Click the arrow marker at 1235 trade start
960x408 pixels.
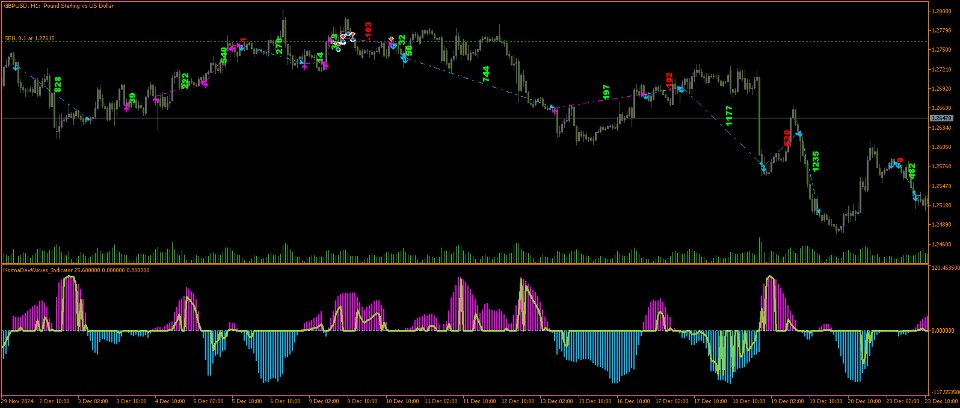(x=798, y=134)
